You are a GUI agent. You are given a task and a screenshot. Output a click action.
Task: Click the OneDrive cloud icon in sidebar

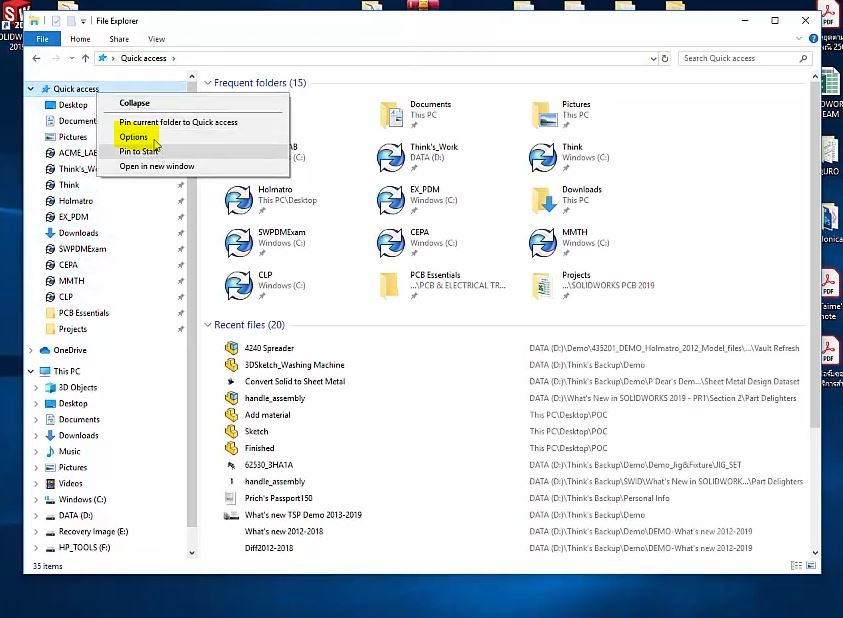tap(45, 350)
